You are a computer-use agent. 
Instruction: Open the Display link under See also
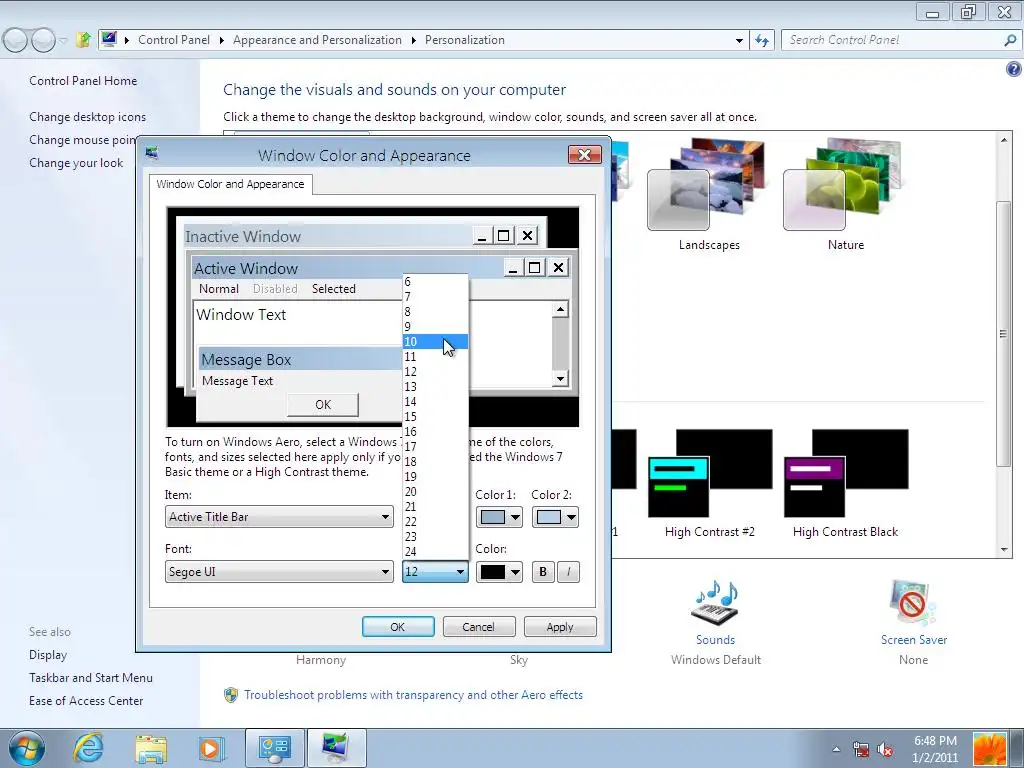[48, 655]
